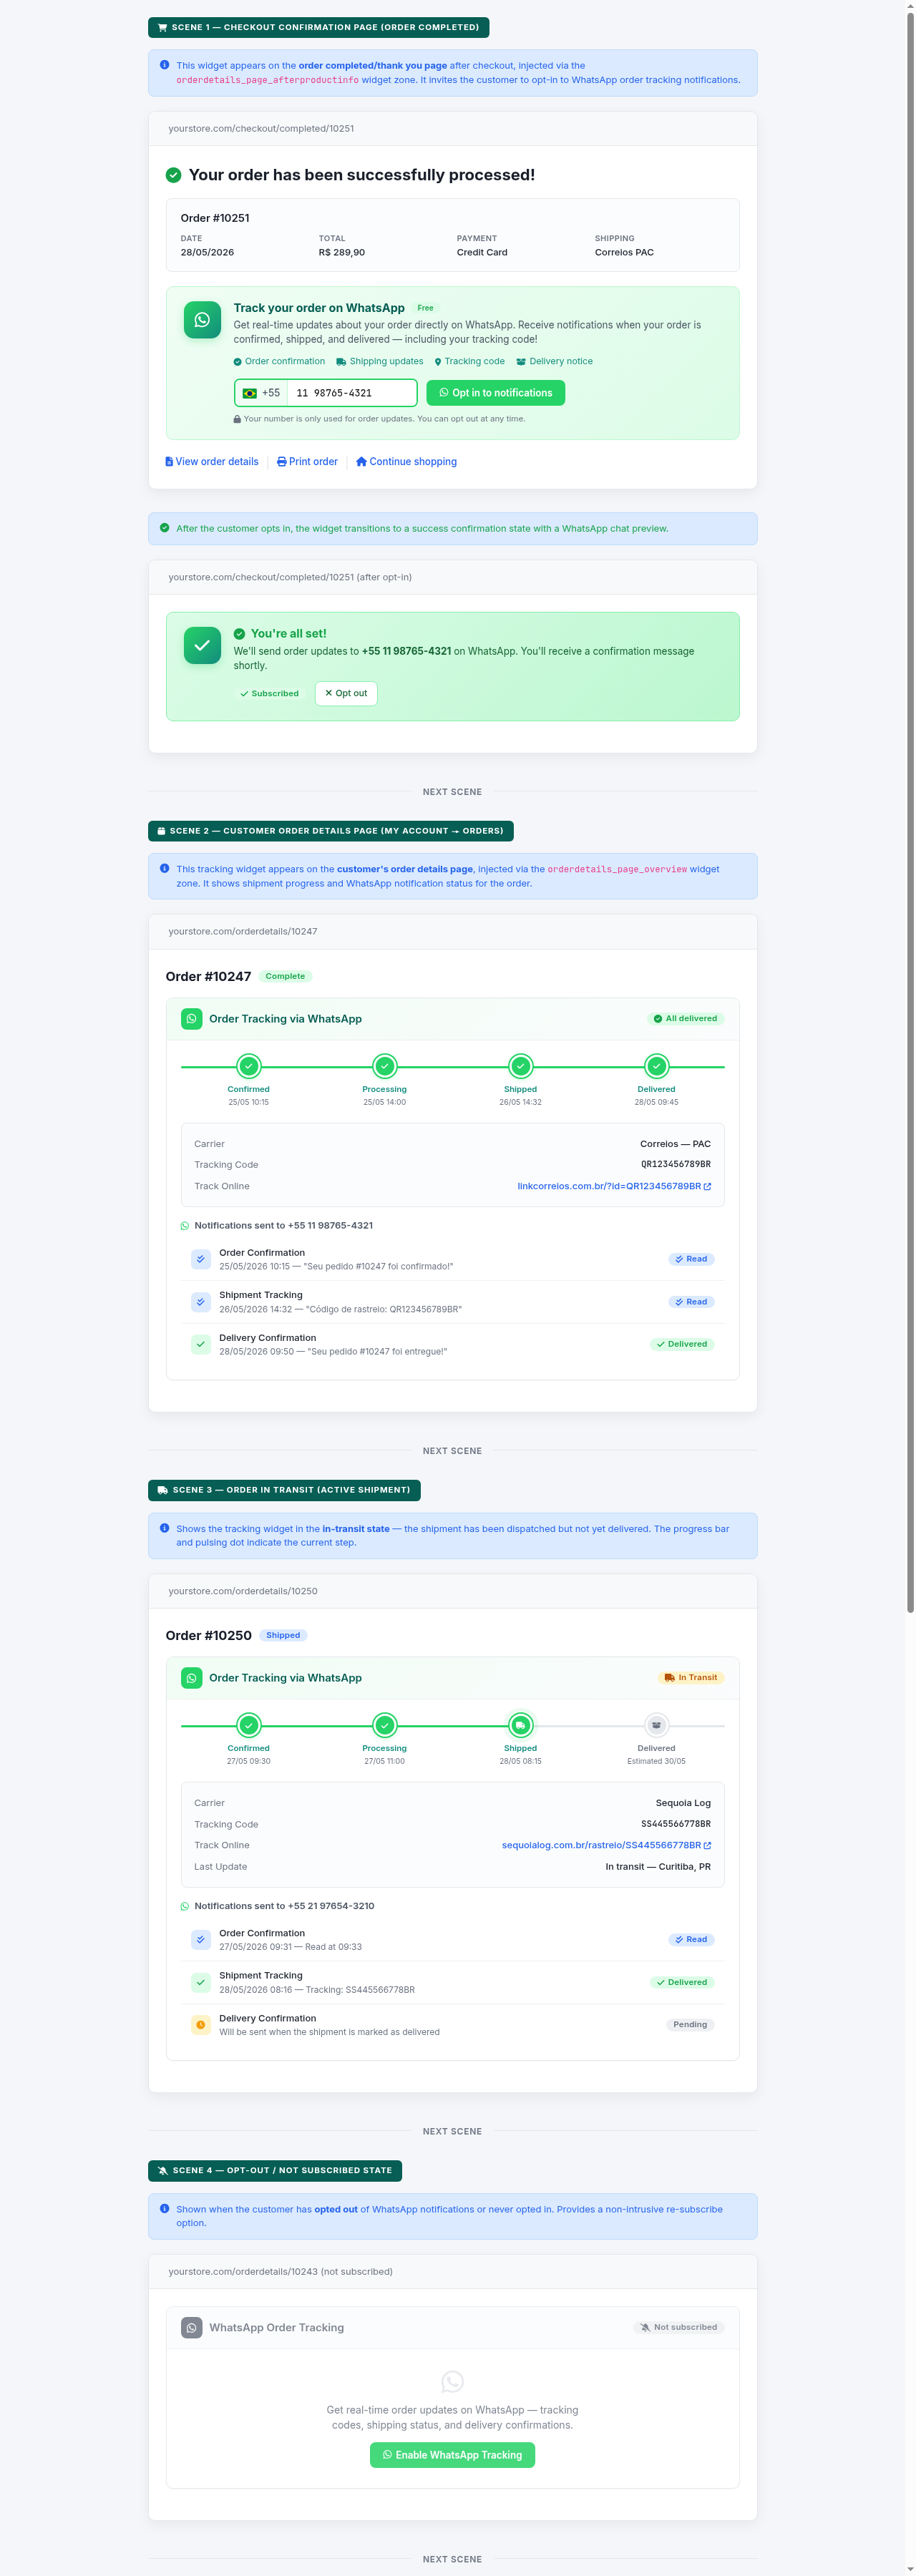This screenshot has width=916, height=2576.
Task: Click the Delivered step marker dated 28/05 09:45
Action: coord(657,1066)
